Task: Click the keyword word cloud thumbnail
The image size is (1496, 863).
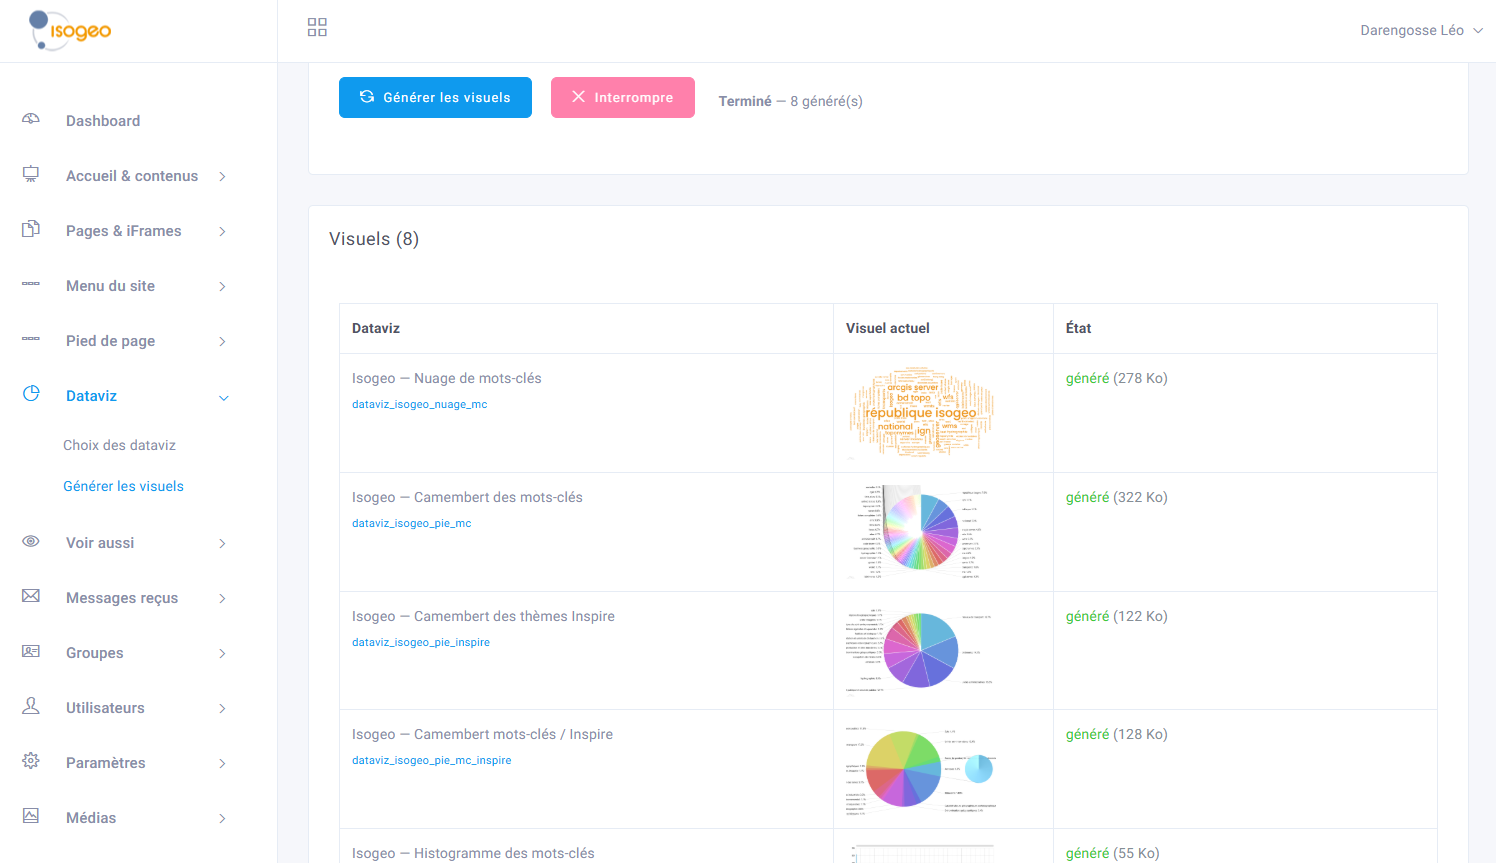Action: tap(921, 414)
